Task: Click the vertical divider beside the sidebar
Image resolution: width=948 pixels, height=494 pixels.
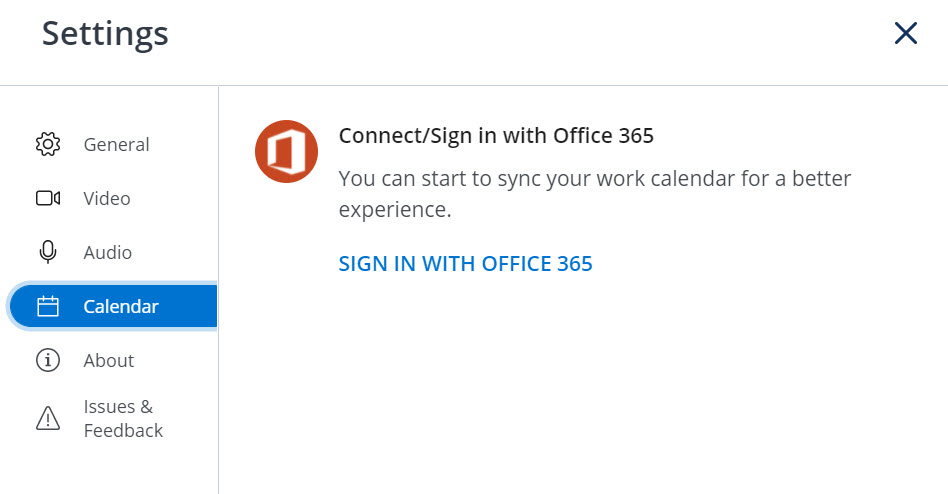Action: tap(218, 290)
